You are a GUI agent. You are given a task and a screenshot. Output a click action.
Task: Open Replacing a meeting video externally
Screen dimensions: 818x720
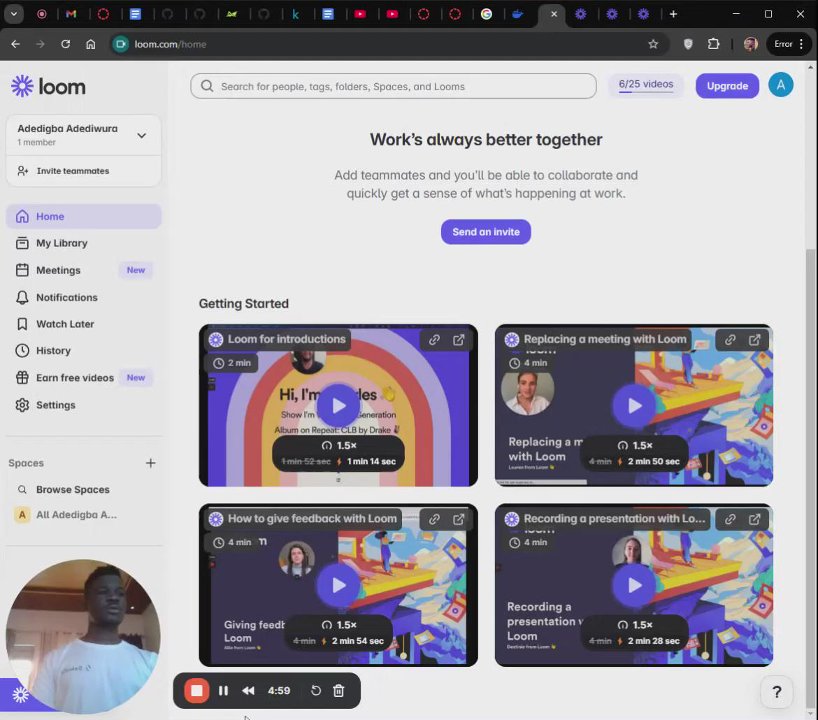[x=754, y=340]
